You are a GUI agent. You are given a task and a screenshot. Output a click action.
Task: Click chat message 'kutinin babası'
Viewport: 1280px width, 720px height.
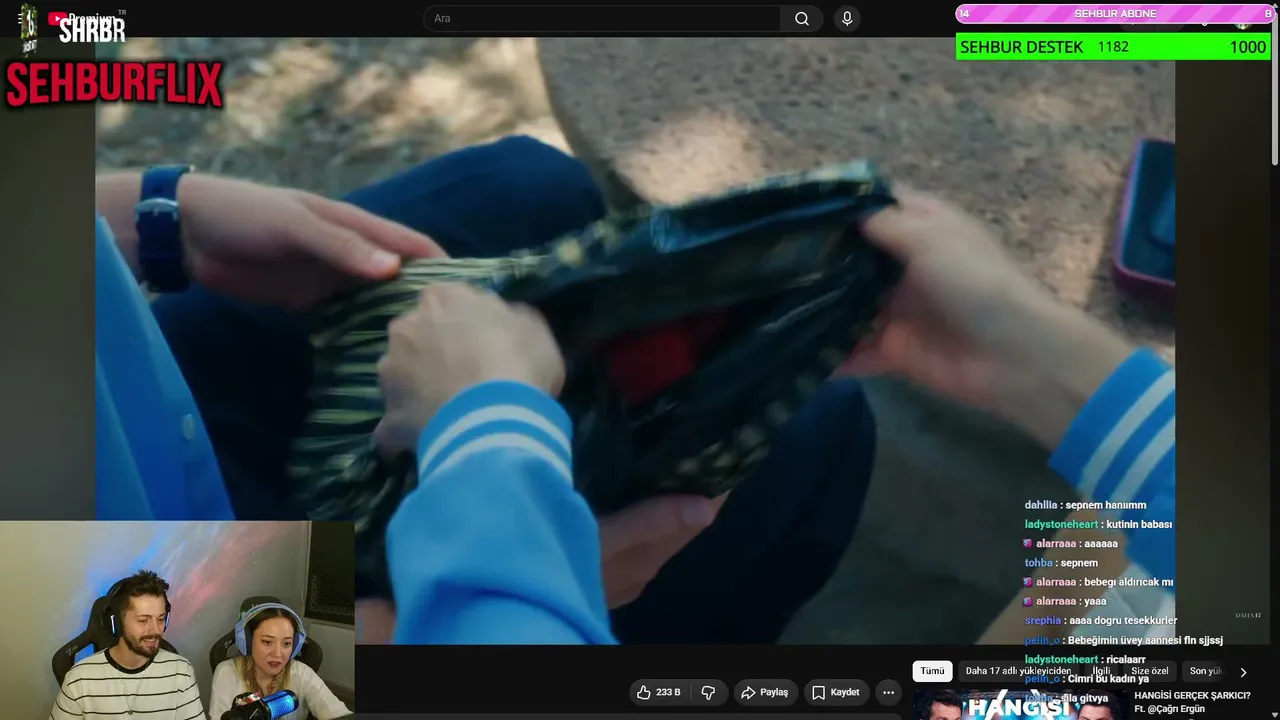tap(1138, 524)
